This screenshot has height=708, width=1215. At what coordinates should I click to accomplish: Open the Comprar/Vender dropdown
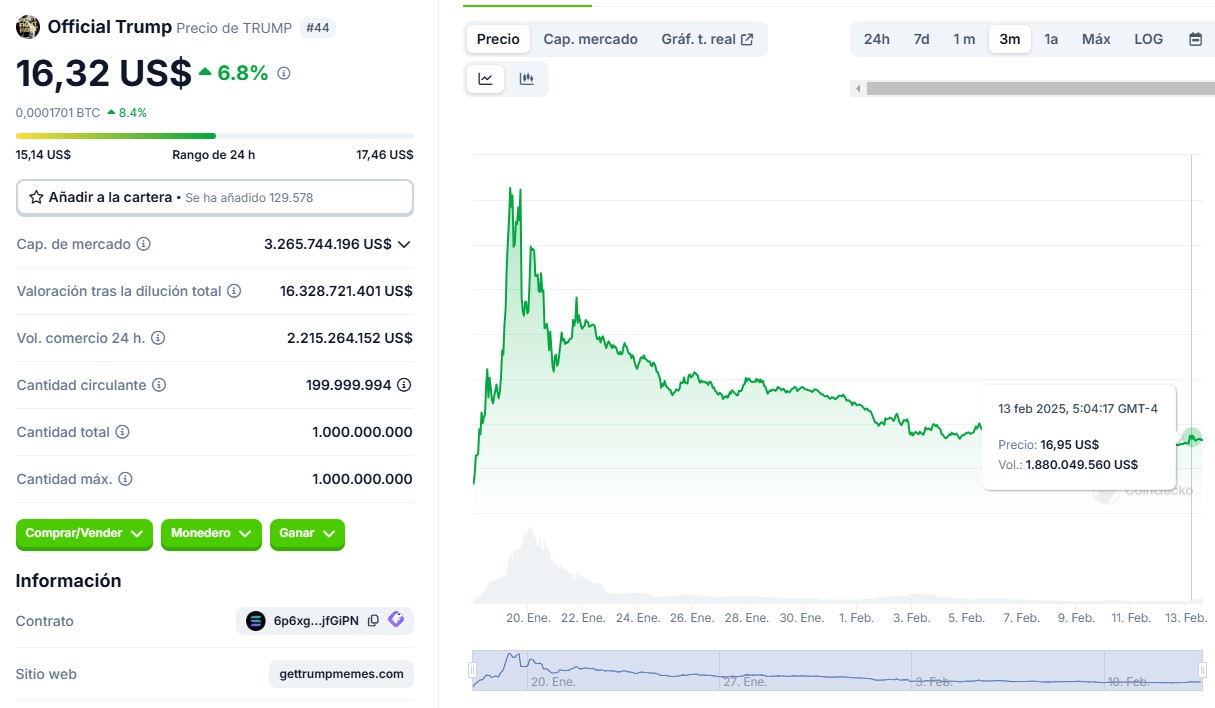click(x=84, y=534)
